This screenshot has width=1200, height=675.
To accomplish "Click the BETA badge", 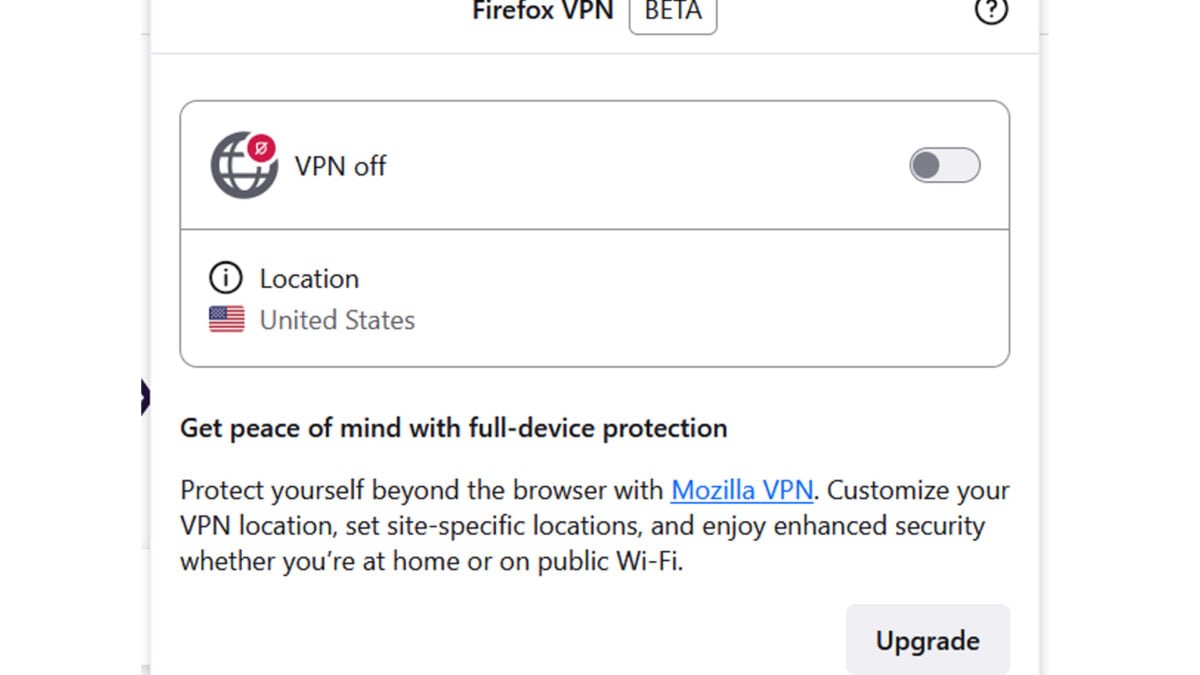I will pyautogui.click(x=672, y=12).
